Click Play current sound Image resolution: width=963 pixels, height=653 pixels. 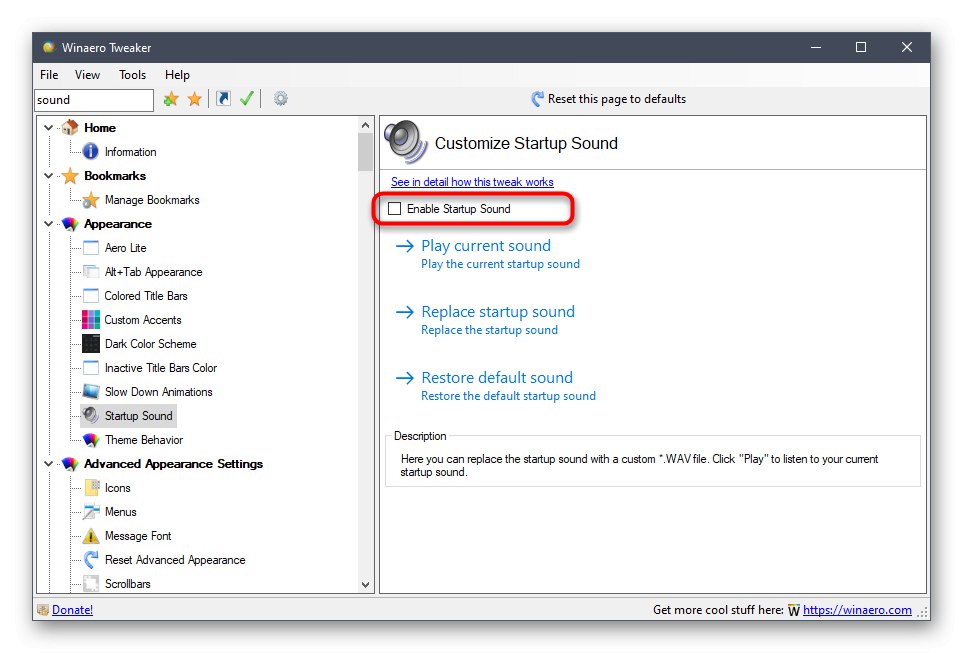tap(486, 246)
